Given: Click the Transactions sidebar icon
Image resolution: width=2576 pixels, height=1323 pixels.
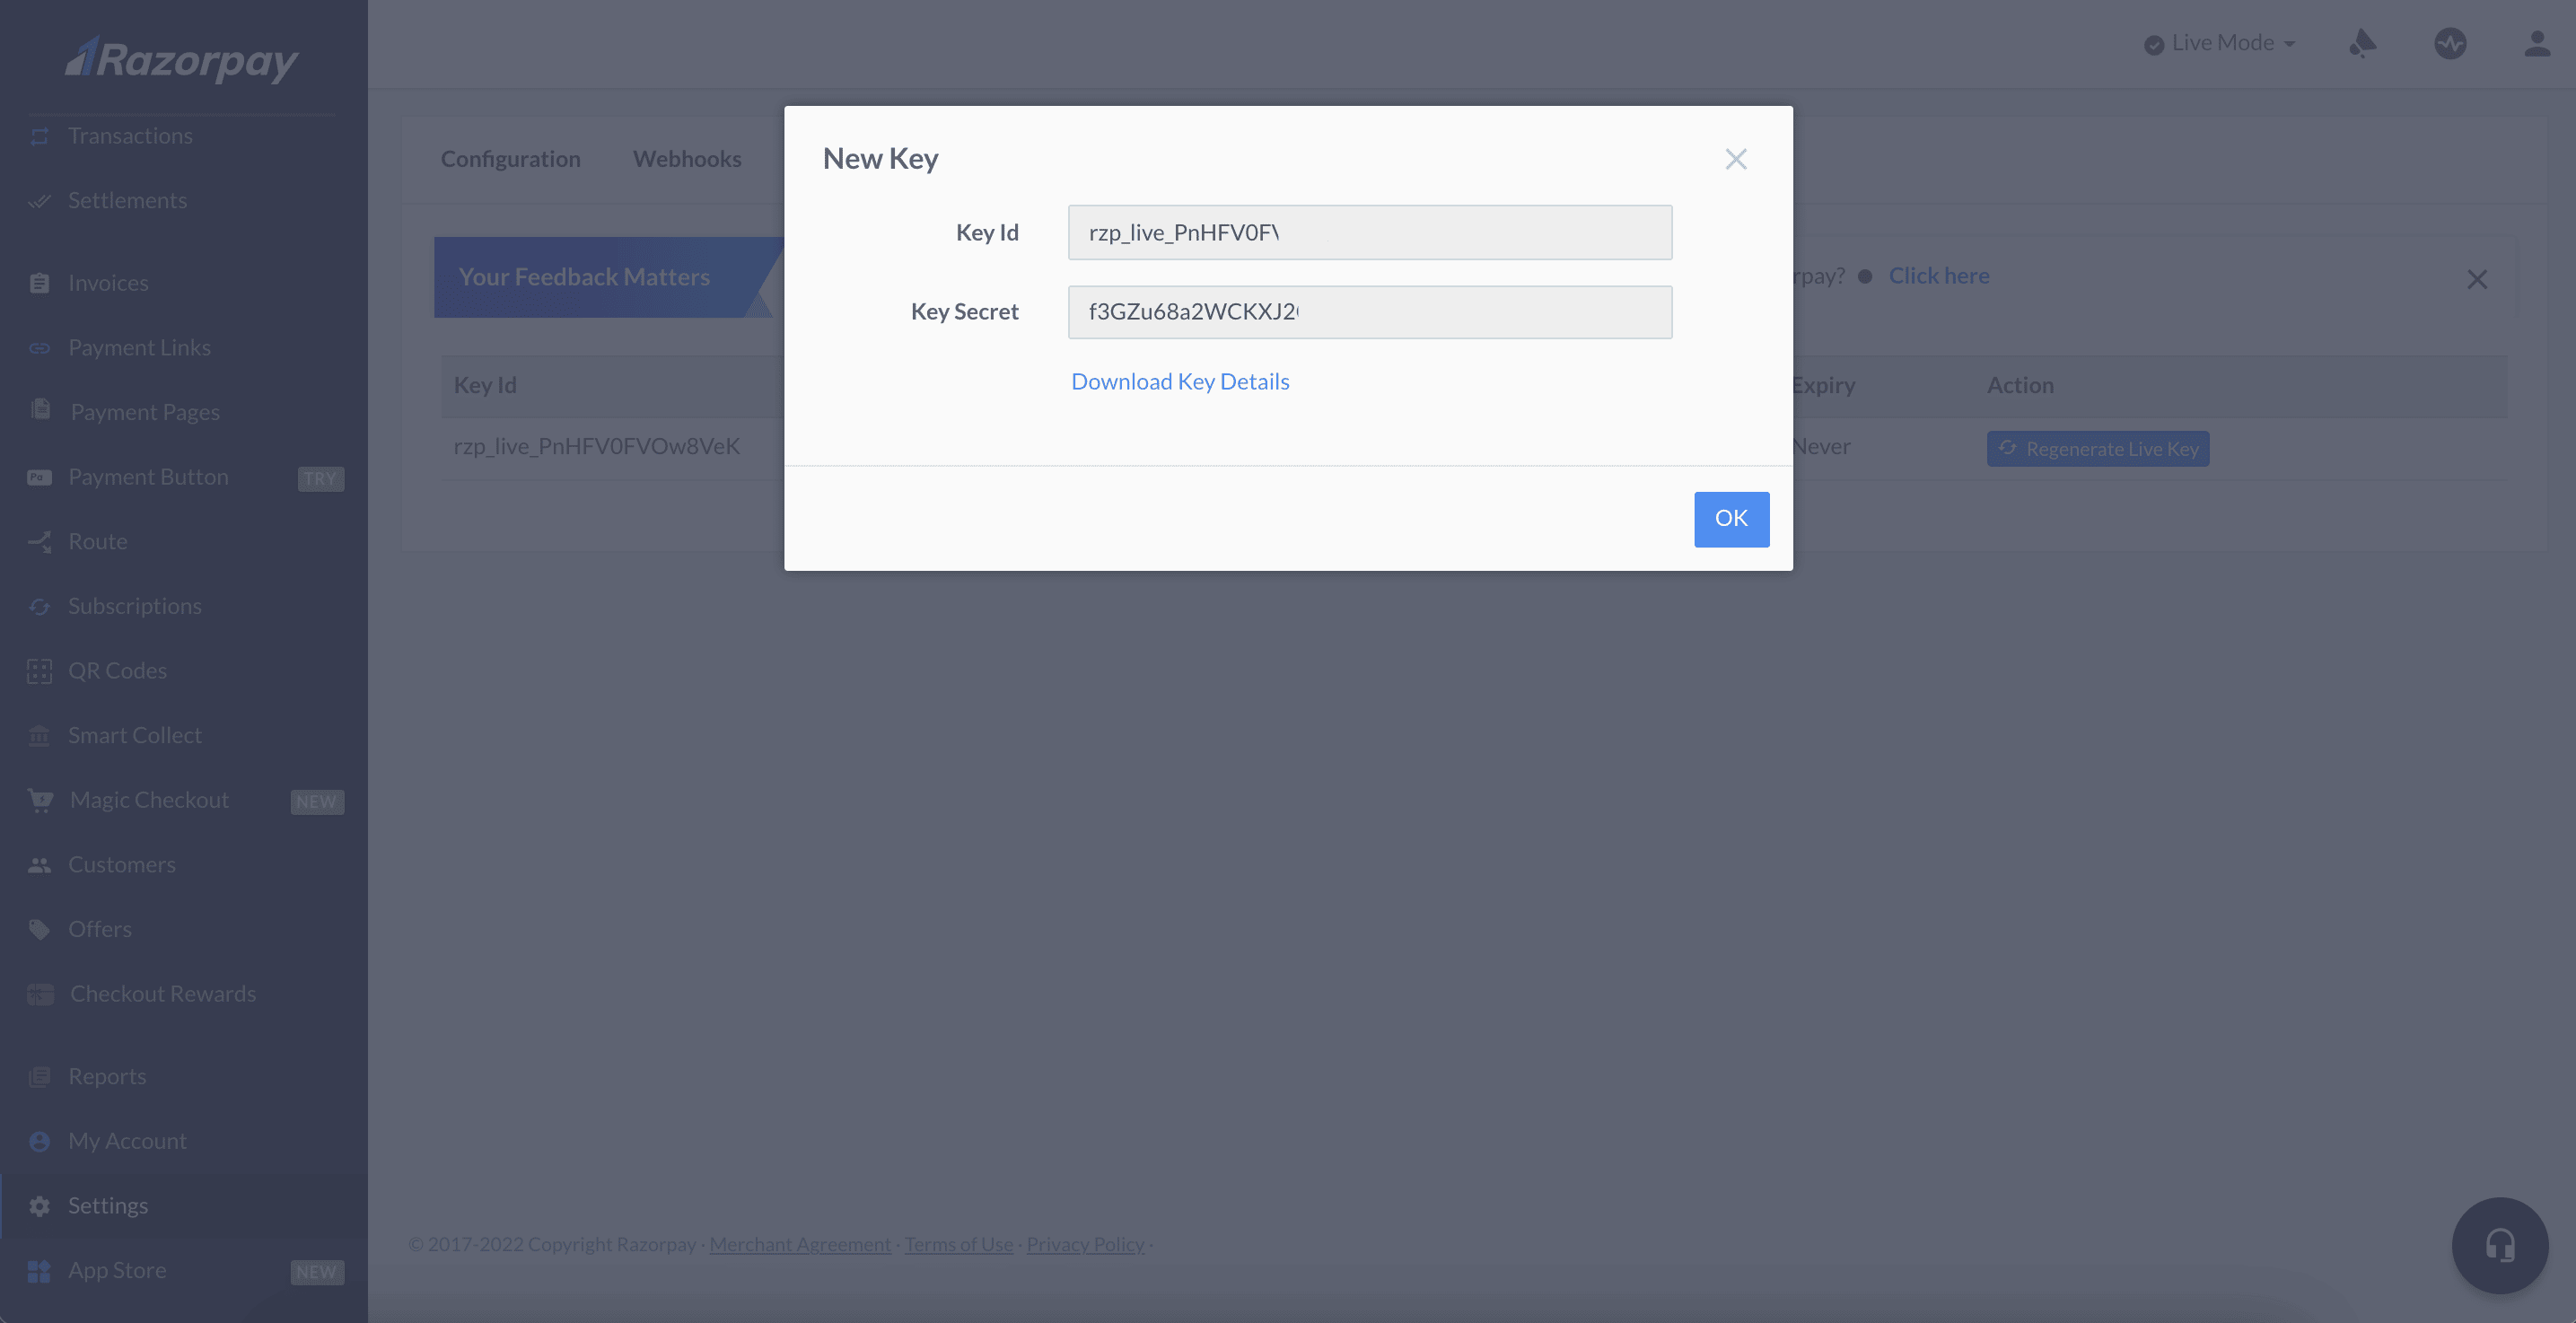Looking at the screenshot, I should [x=39, y=136].
